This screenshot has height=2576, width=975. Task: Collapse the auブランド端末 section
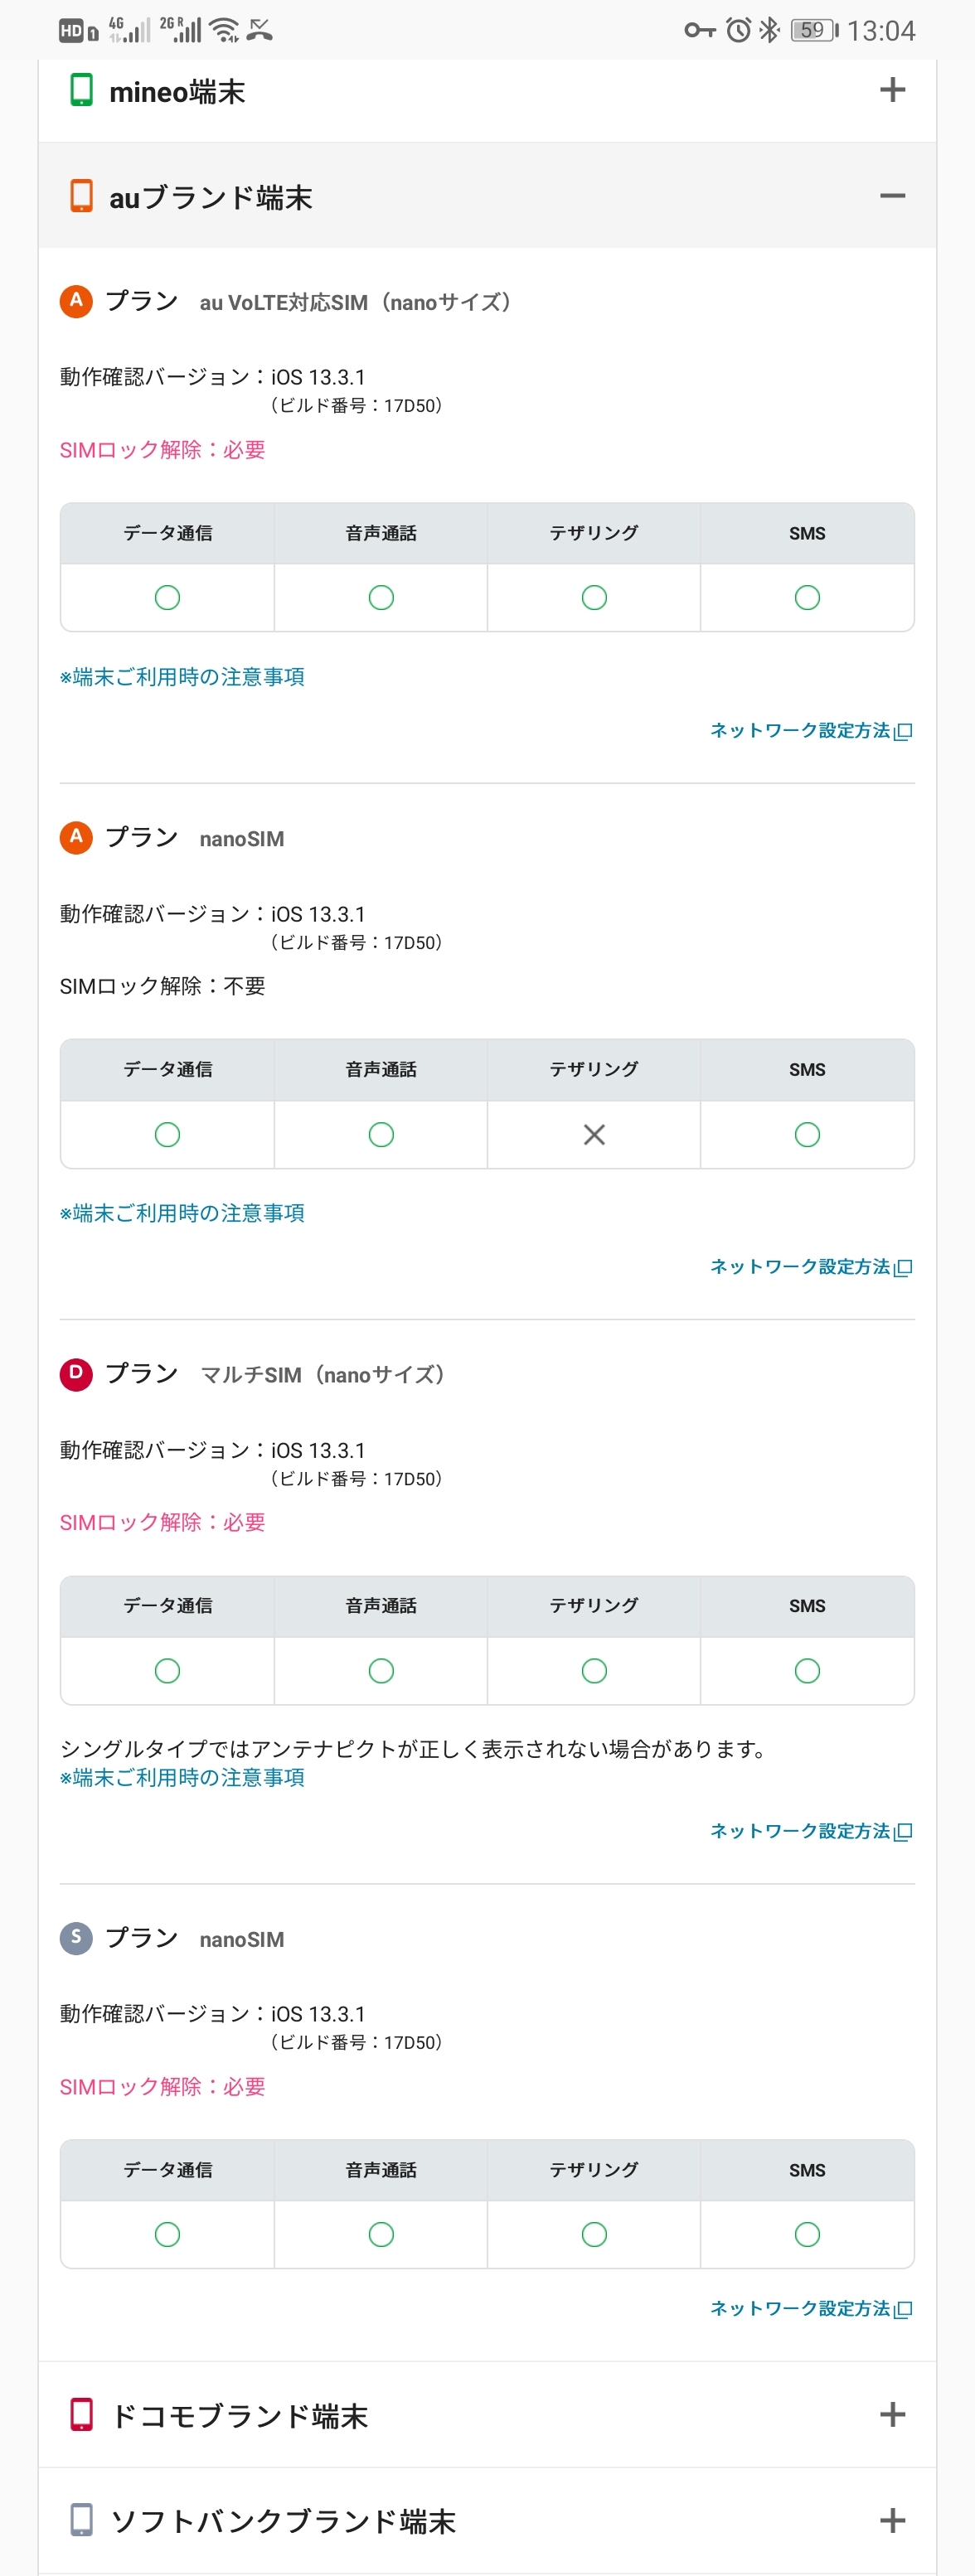click(x=892, y=196)
